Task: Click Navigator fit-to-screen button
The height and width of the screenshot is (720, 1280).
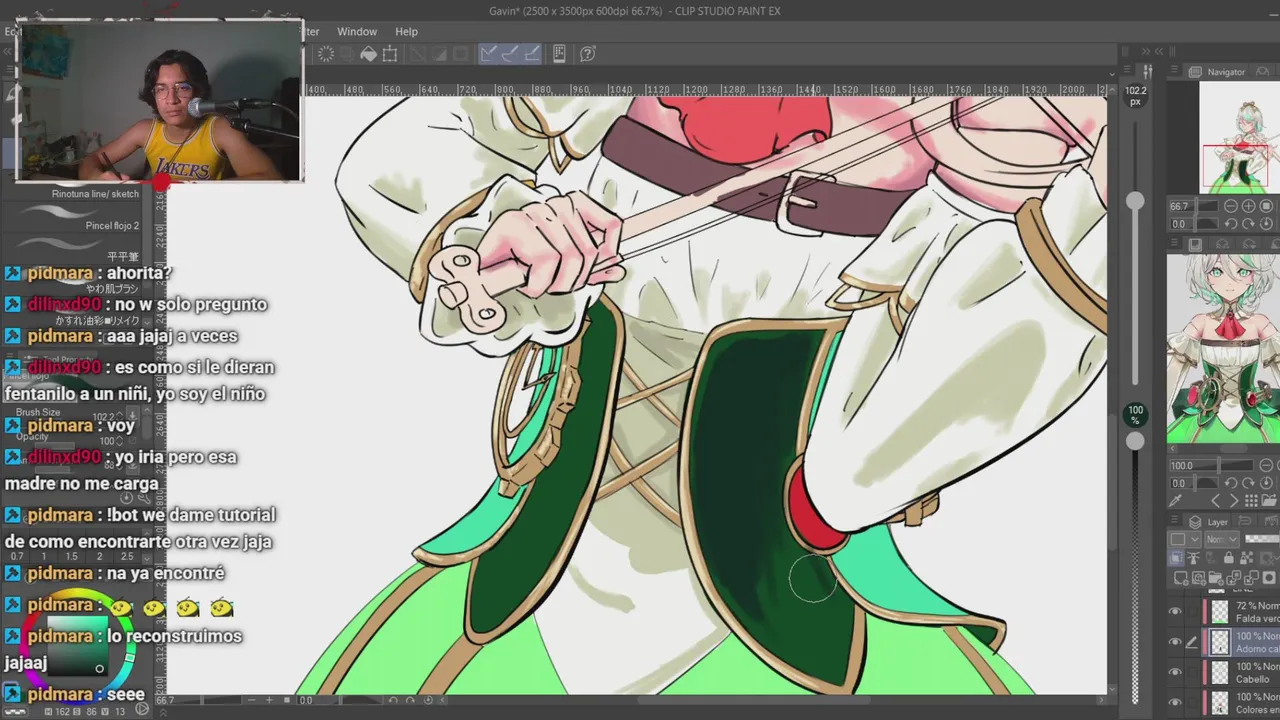Action: point(1266,206)
